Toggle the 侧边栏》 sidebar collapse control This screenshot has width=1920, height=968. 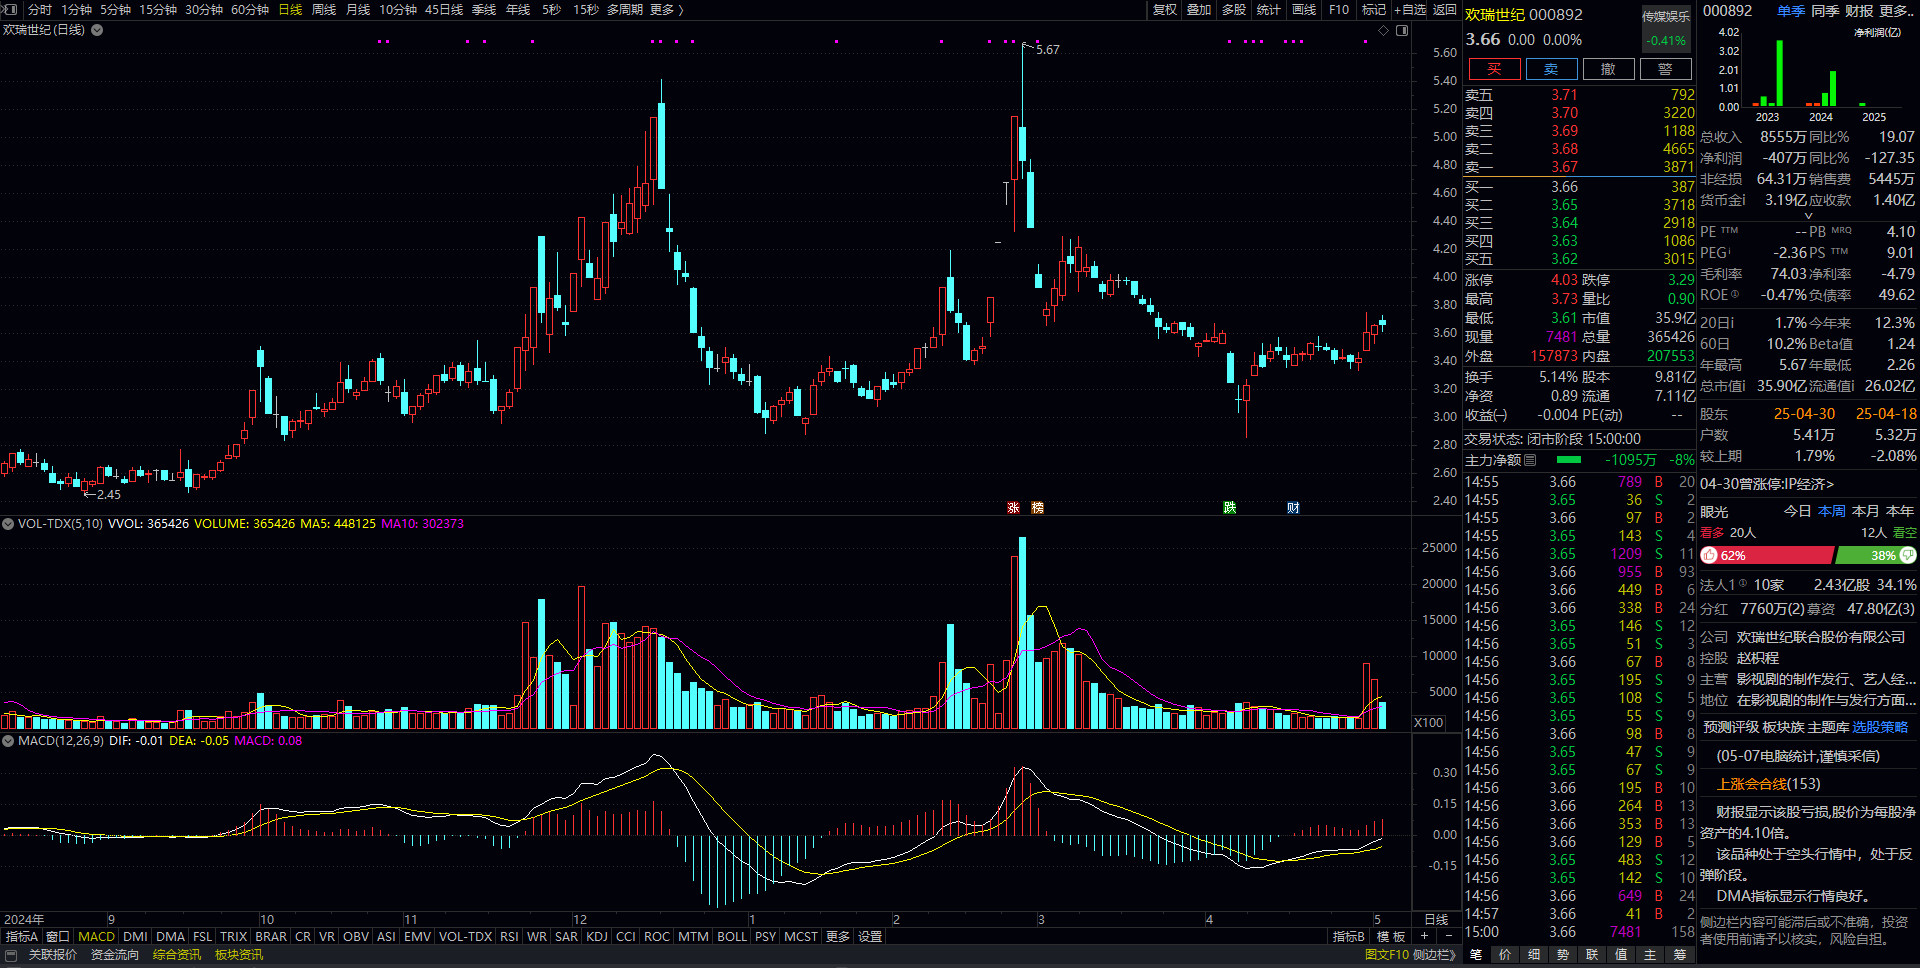pos(1435,955)
